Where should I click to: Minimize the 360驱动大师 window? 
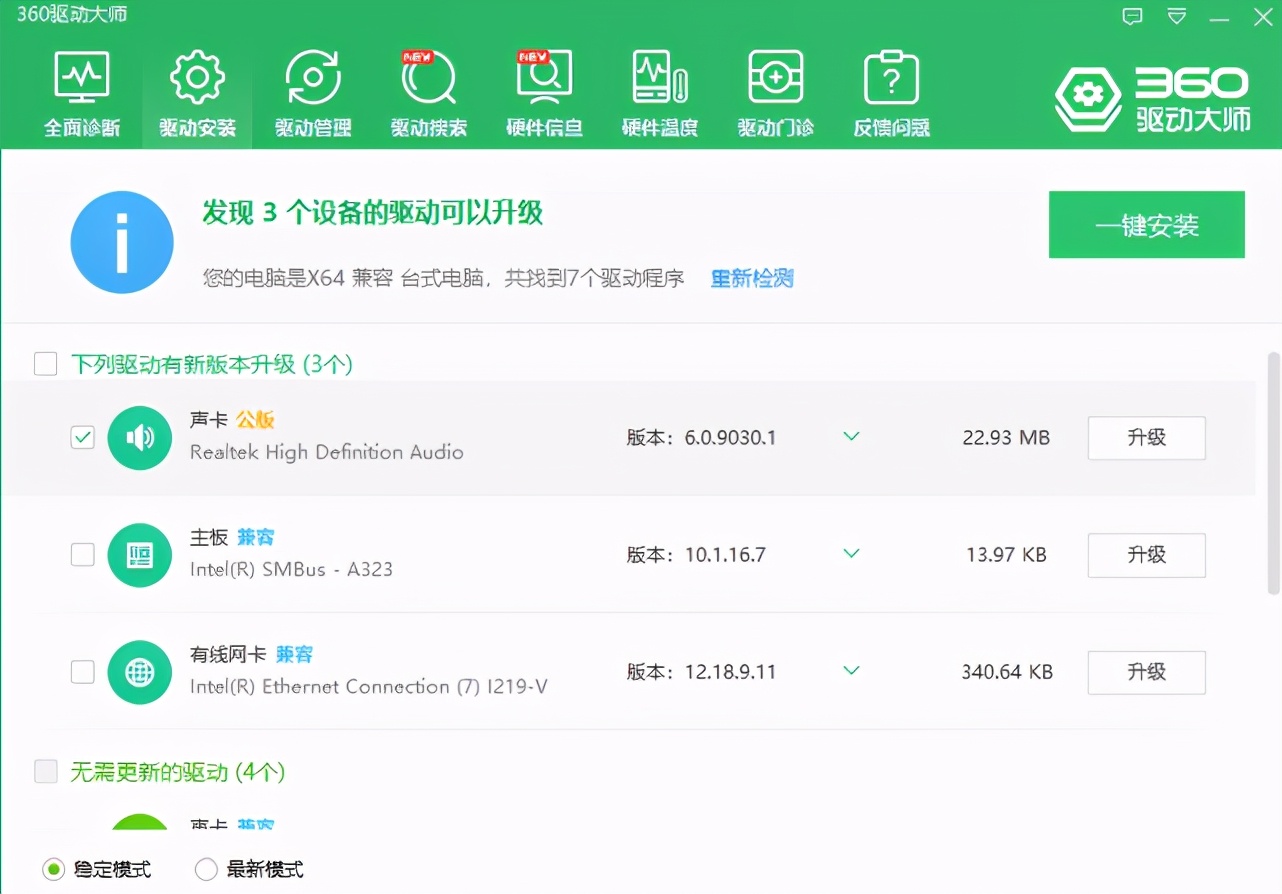click(1219, 17)
